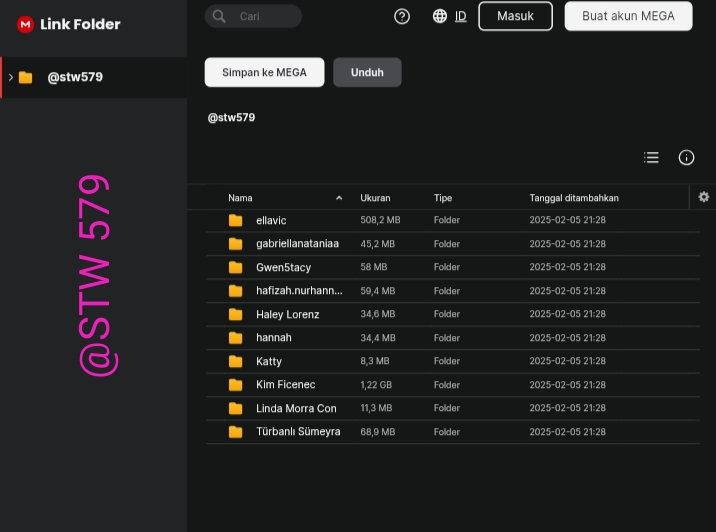
Task: Focus the Cari search field
Action: point(253,16)
